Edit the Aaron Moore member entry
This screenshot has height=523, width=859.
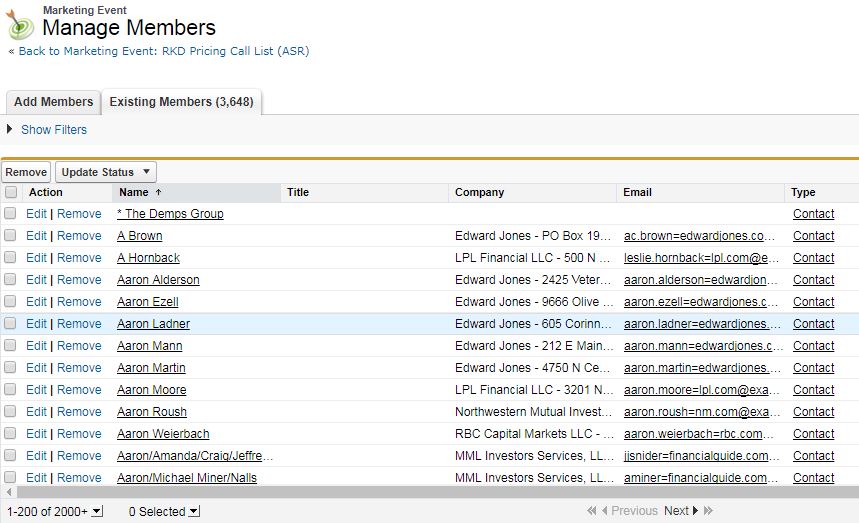click(36, 390)
